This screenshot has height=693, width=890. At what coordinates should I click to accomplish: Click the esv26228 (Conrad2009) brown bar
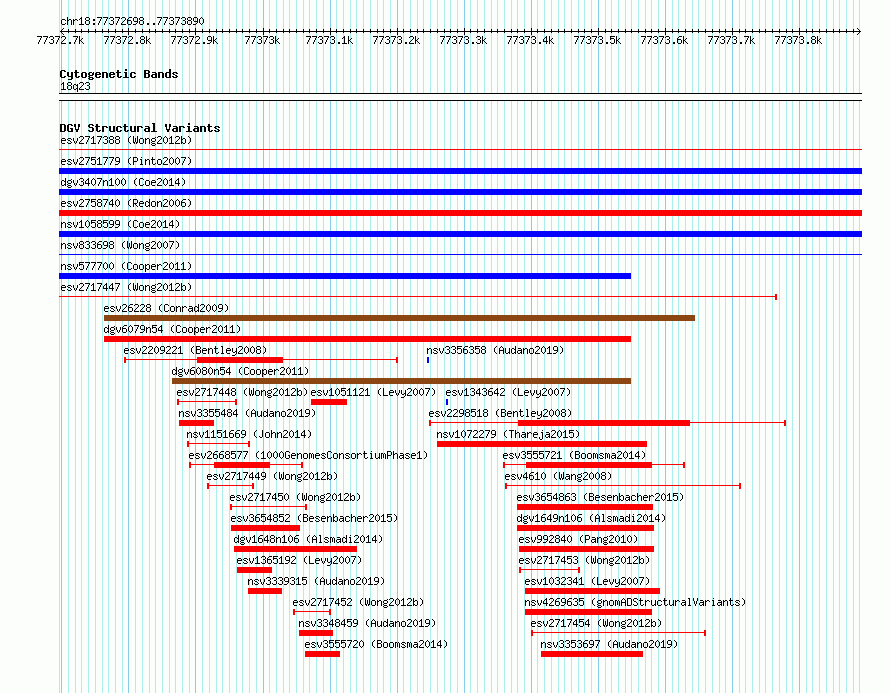click(x=399, y=318)
